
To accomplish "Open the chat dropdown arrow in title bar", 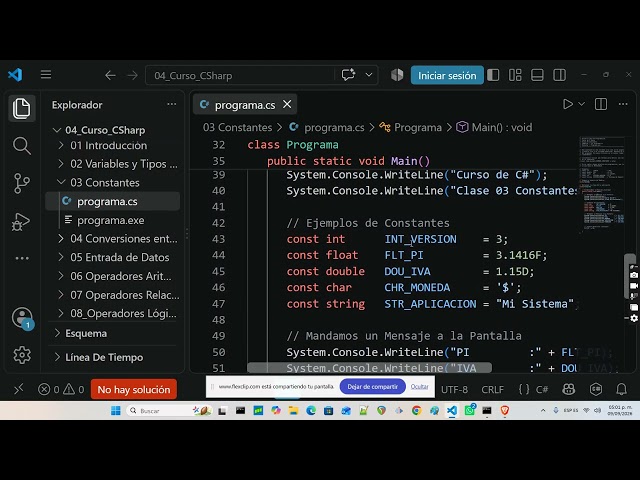I will click(369, 75).
